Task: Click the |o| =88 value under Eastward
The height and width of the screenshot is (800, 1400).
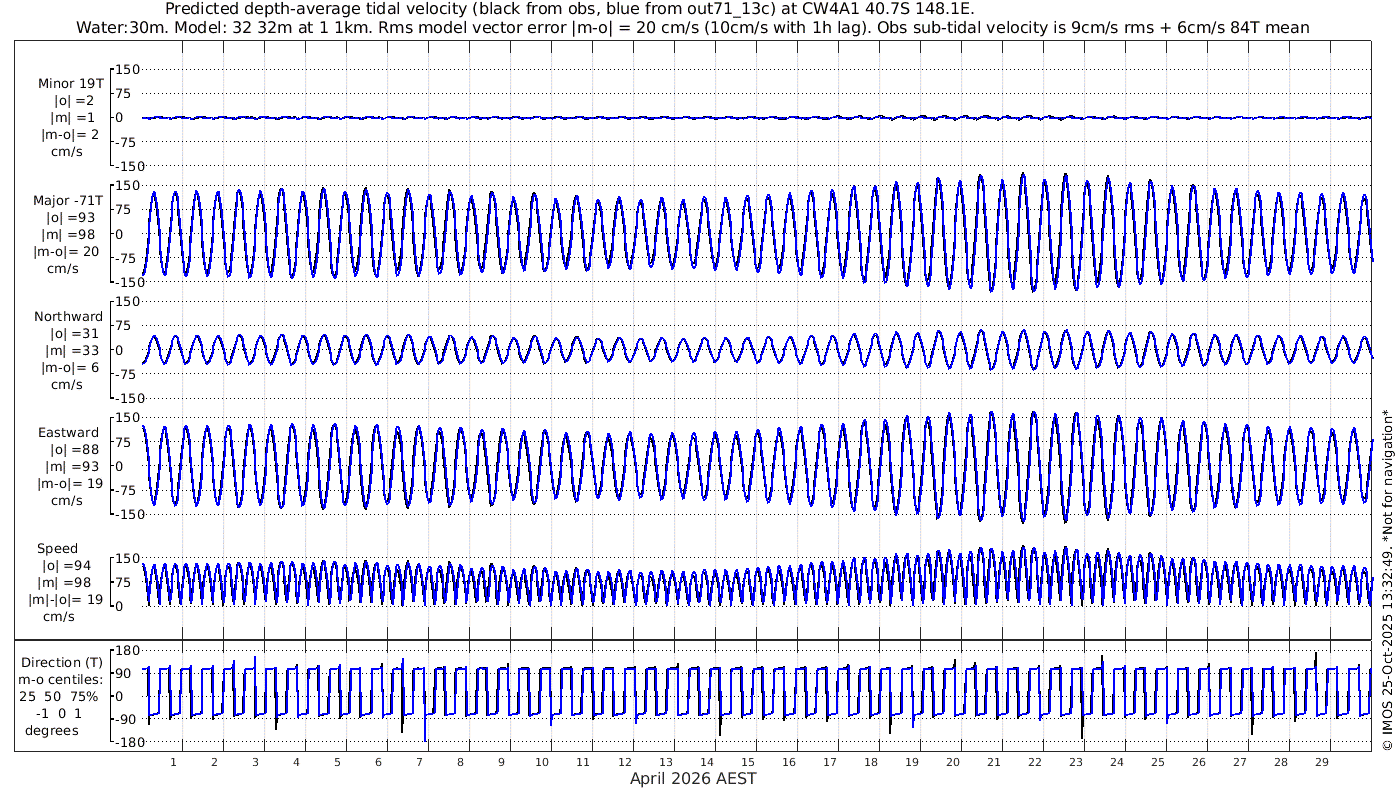Action: [x=68, y=450]
